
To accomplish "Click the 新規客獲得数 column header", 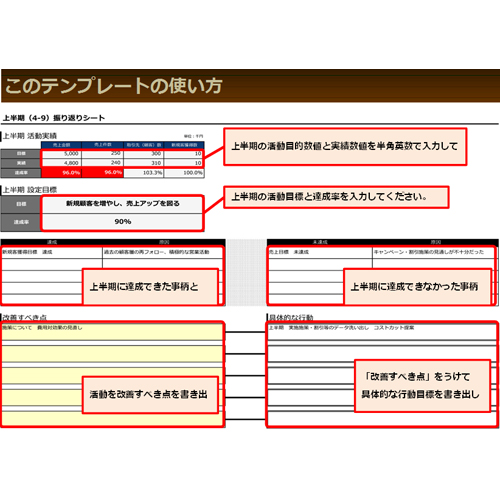I will 184,145.
